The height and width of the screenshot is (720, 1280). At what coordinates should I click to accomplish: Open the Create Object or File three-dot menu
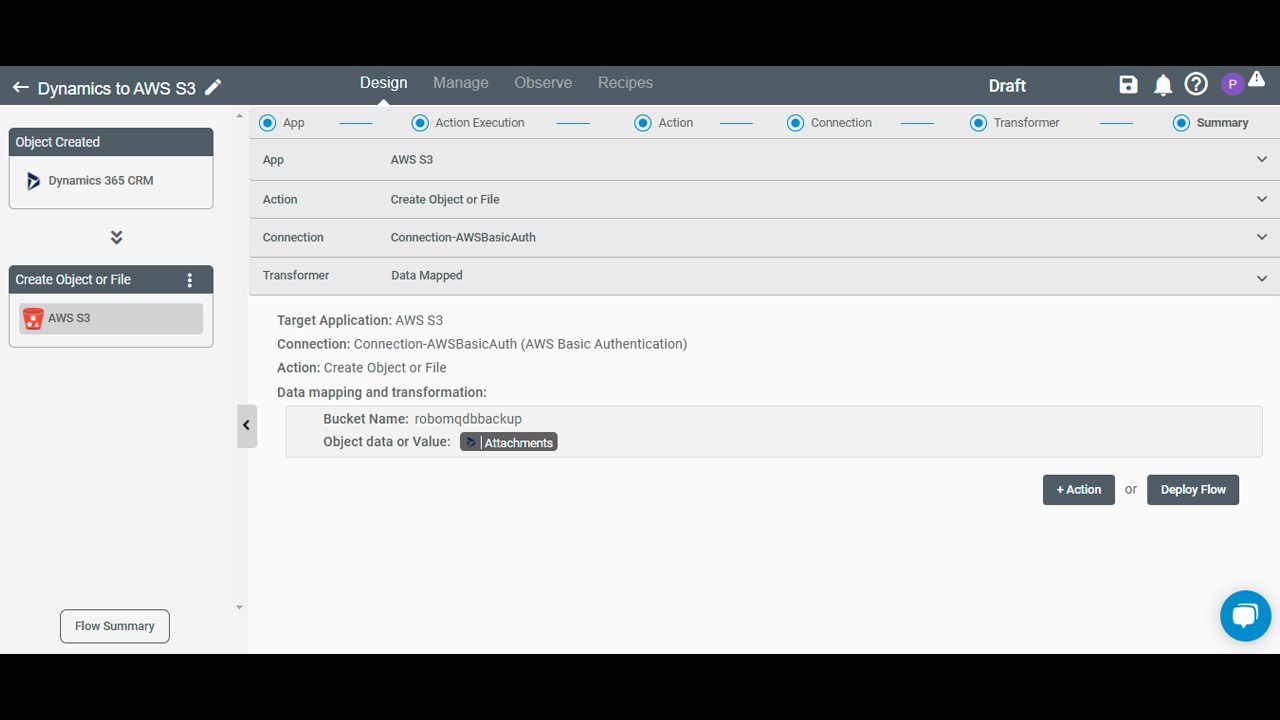[190, 280]
